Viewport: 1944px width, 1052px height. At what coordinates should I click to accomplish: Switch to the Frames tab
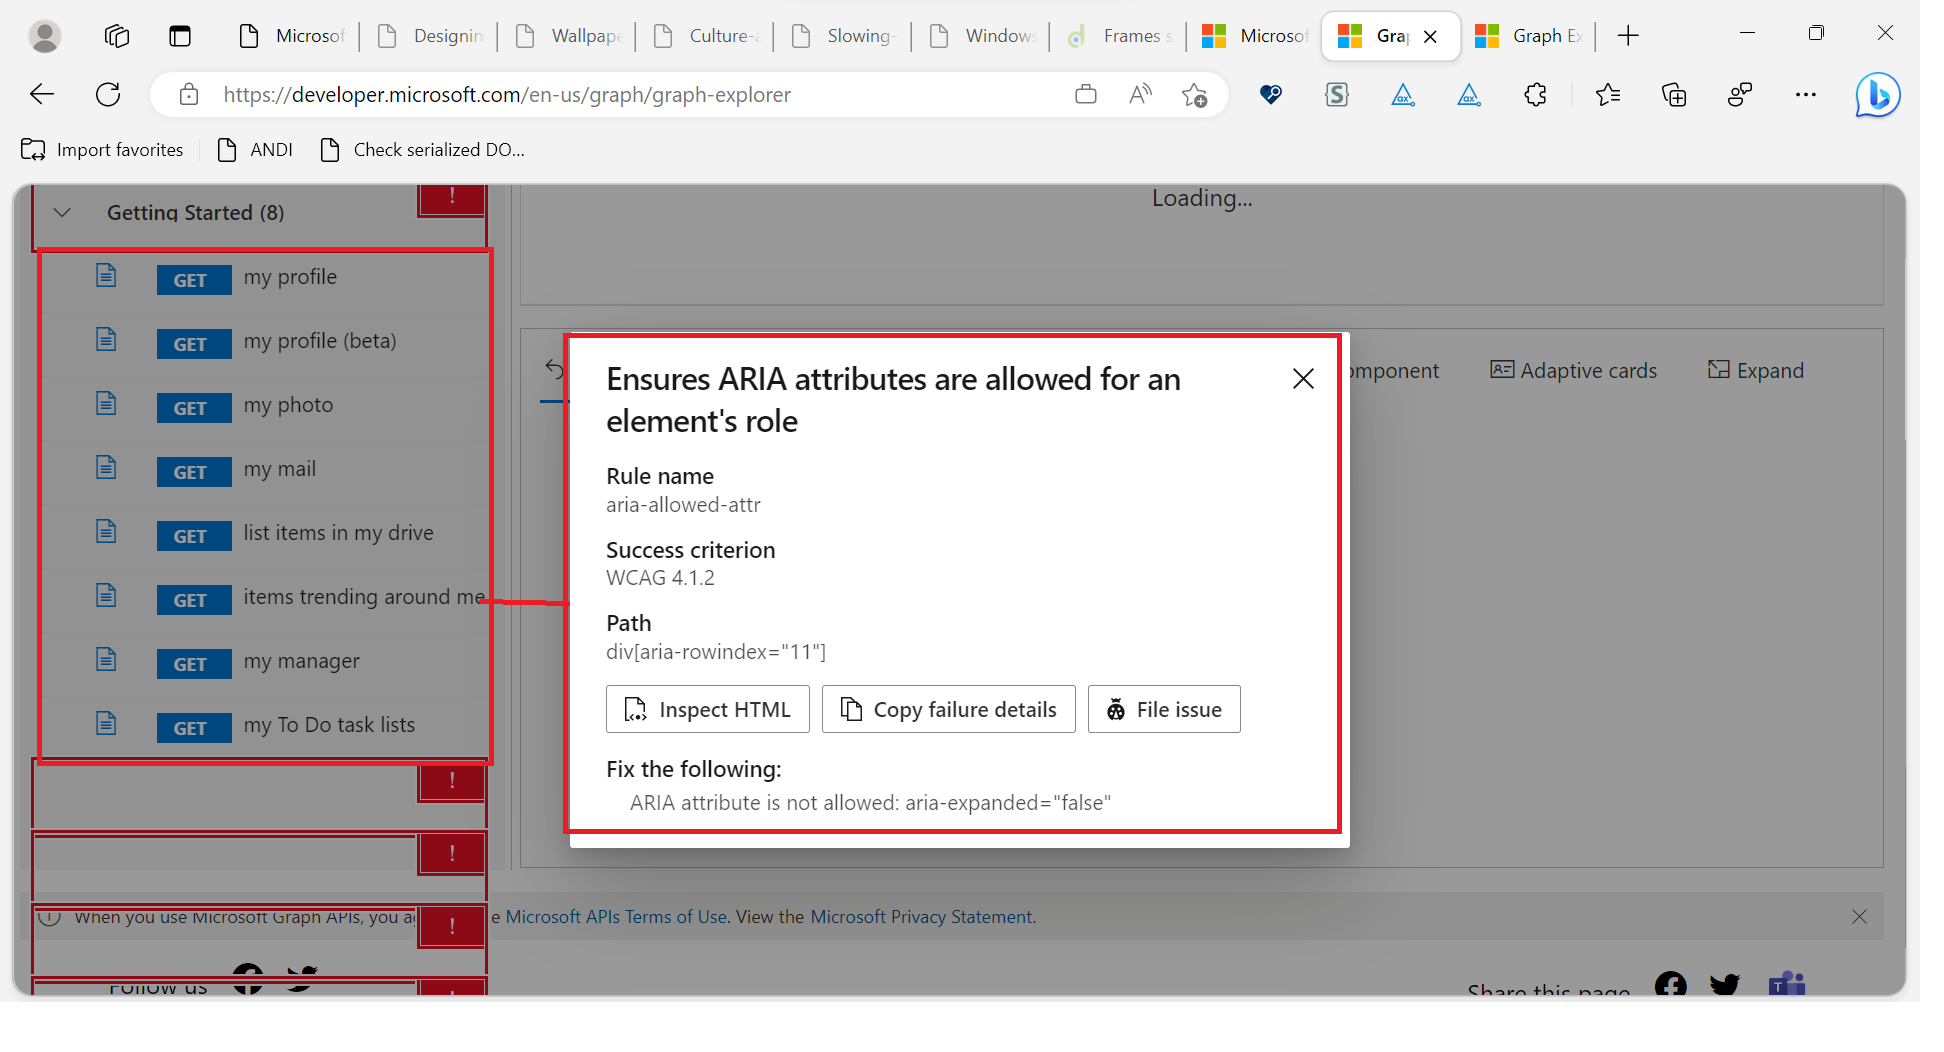tap(1120, 36)
